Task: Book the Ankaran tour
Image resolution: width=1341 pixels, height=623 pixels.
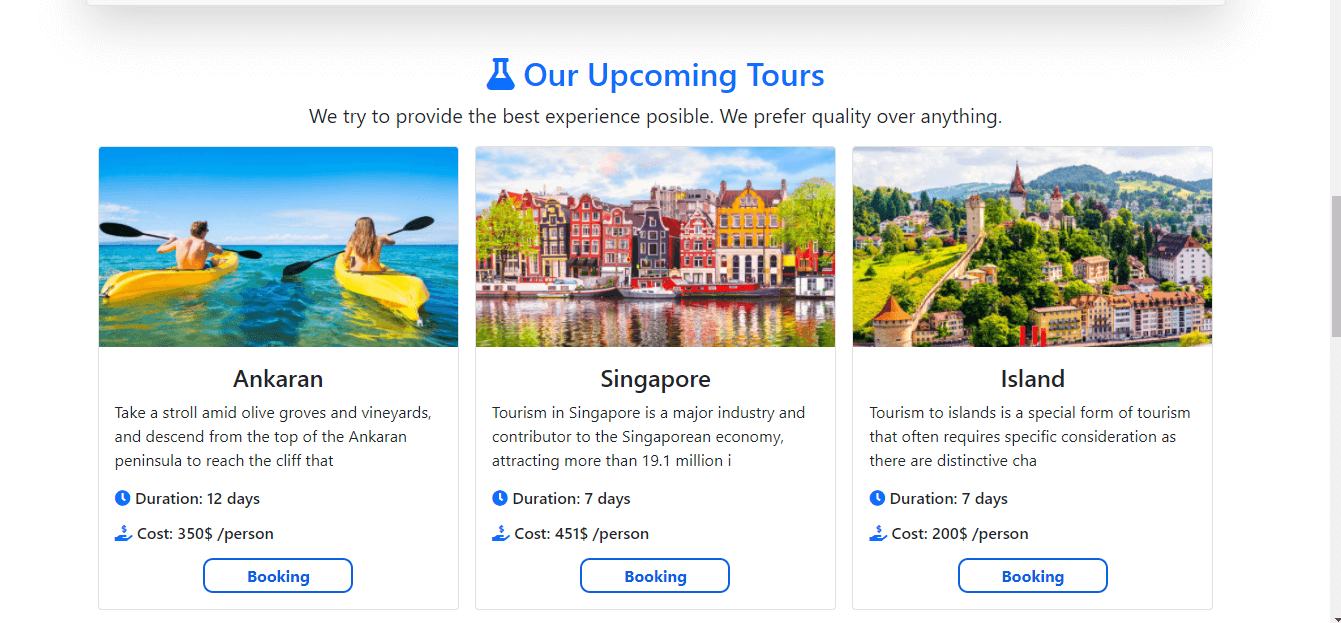Action: click(x=278, y=576)
